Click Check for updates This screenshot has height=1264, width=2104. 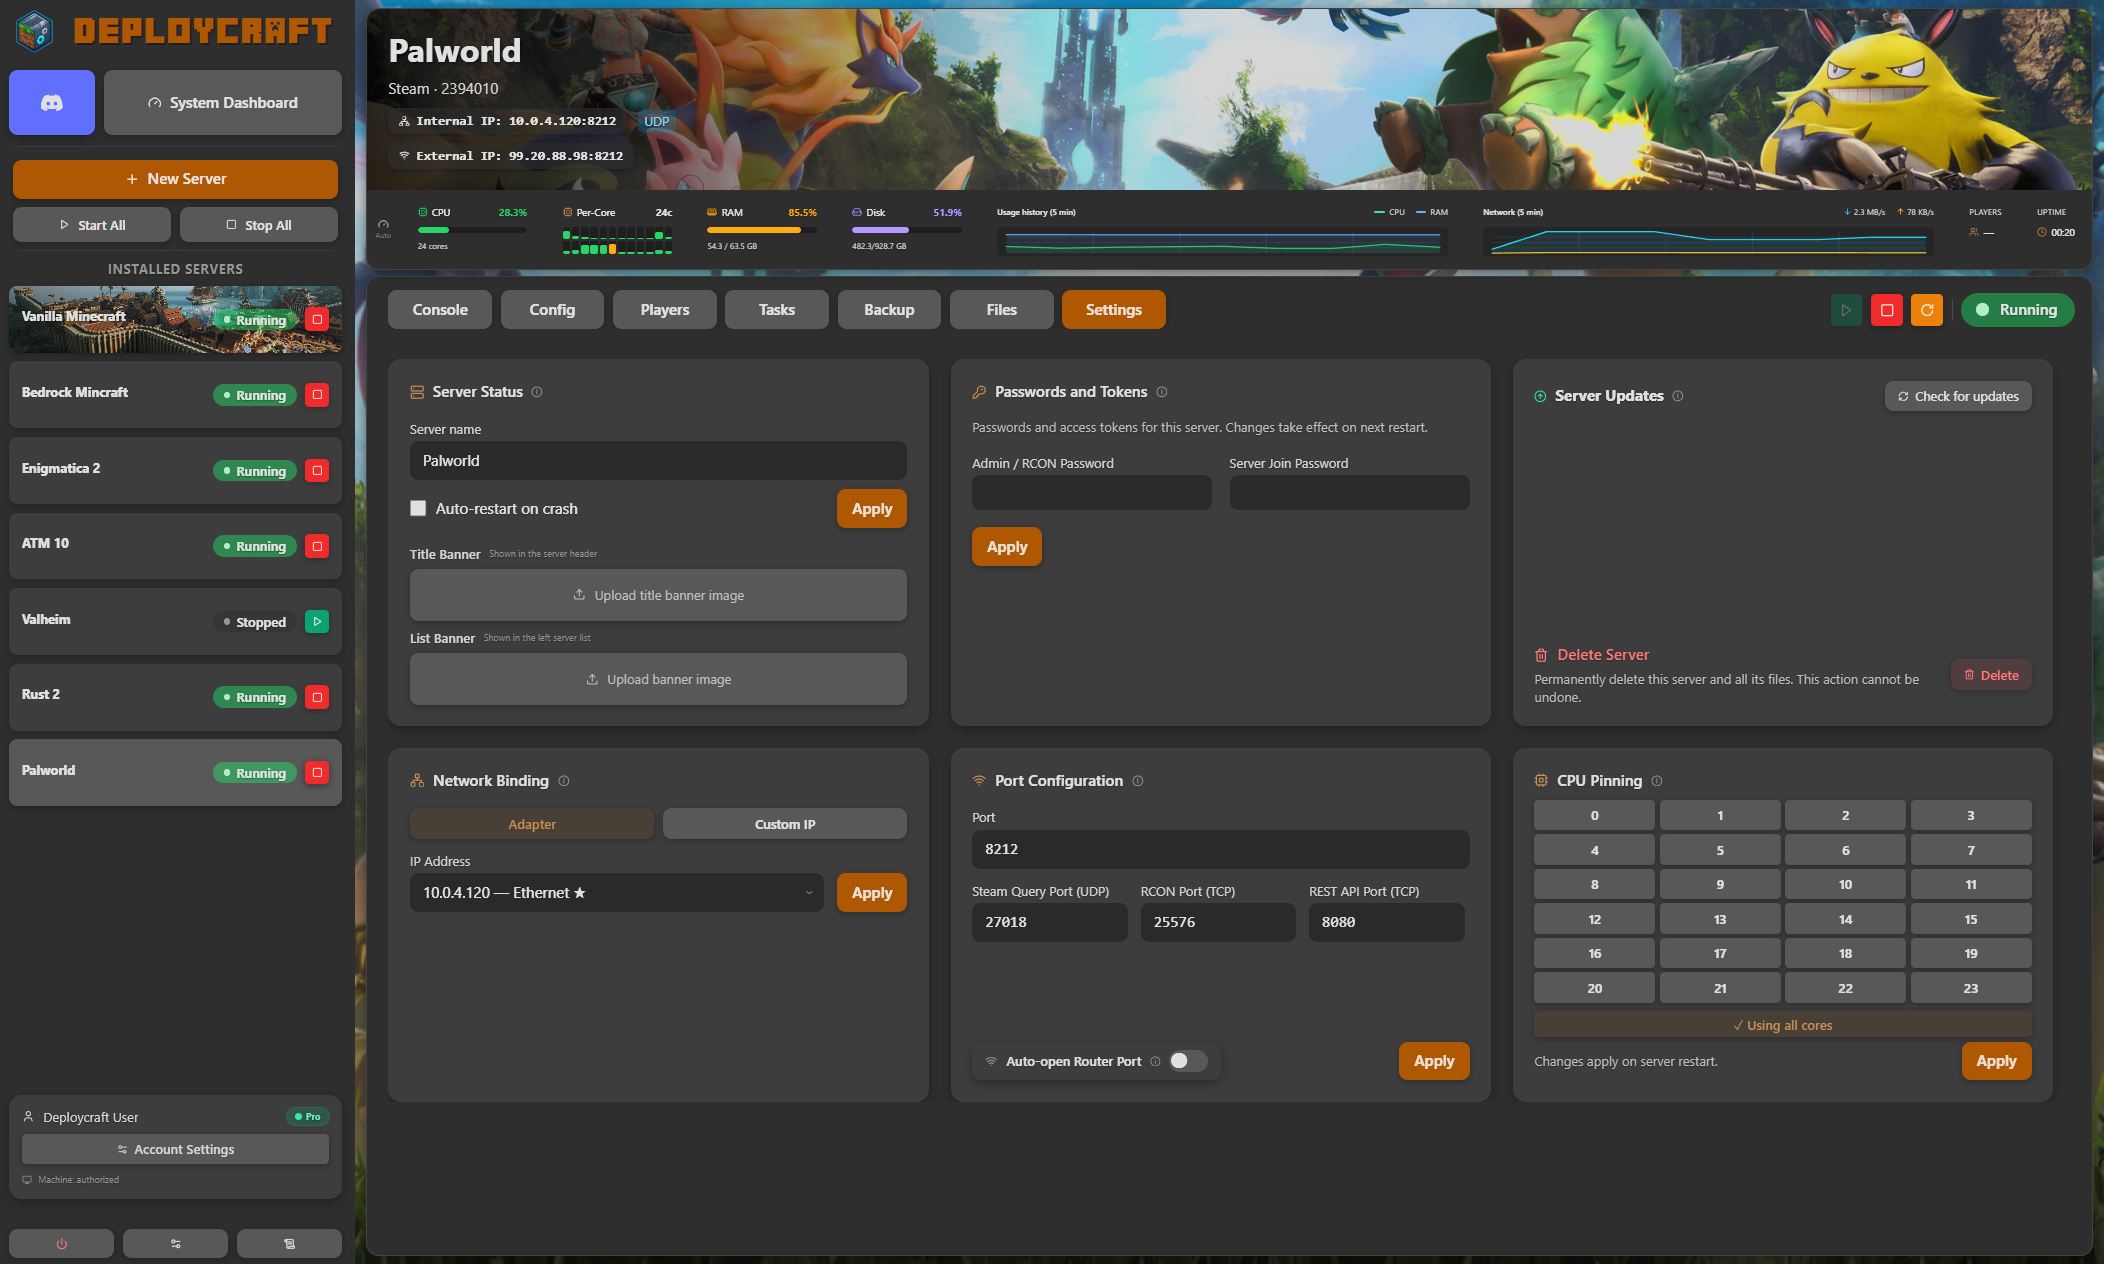tap(1958, 396)
